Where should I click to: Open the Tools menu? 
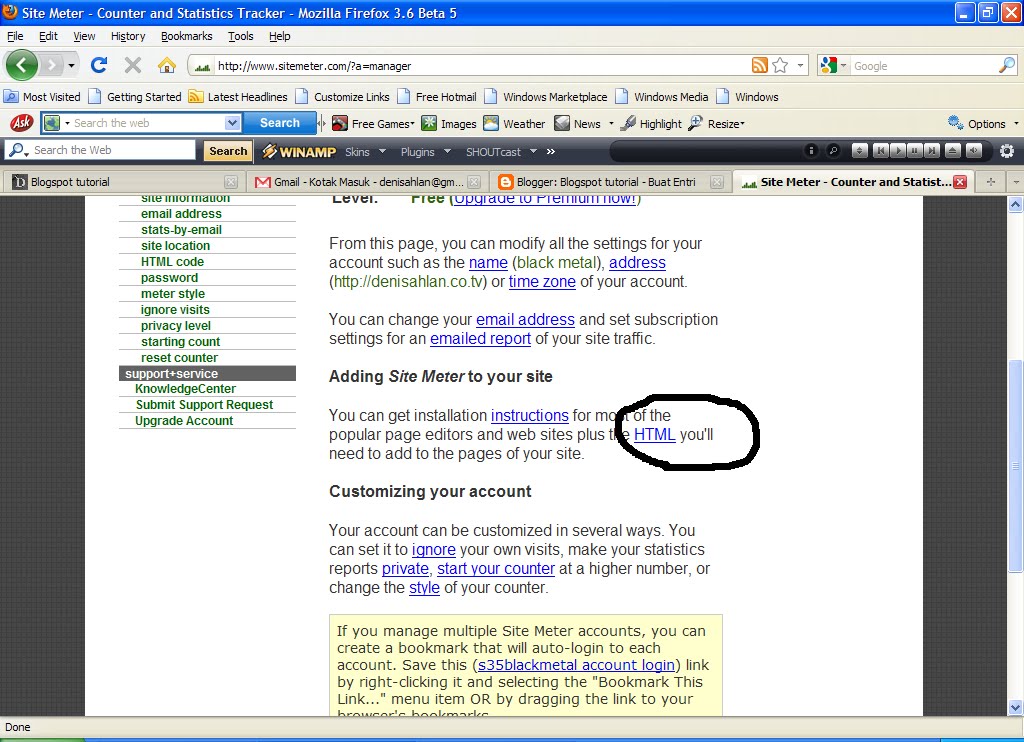point(240,36)
